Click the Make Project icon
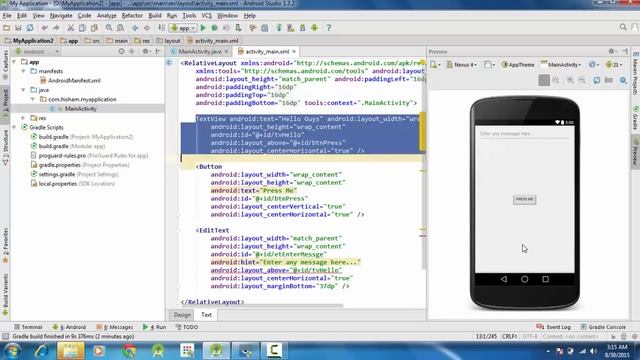Screen dimensions: 640x360 click(x=162, y=28)
